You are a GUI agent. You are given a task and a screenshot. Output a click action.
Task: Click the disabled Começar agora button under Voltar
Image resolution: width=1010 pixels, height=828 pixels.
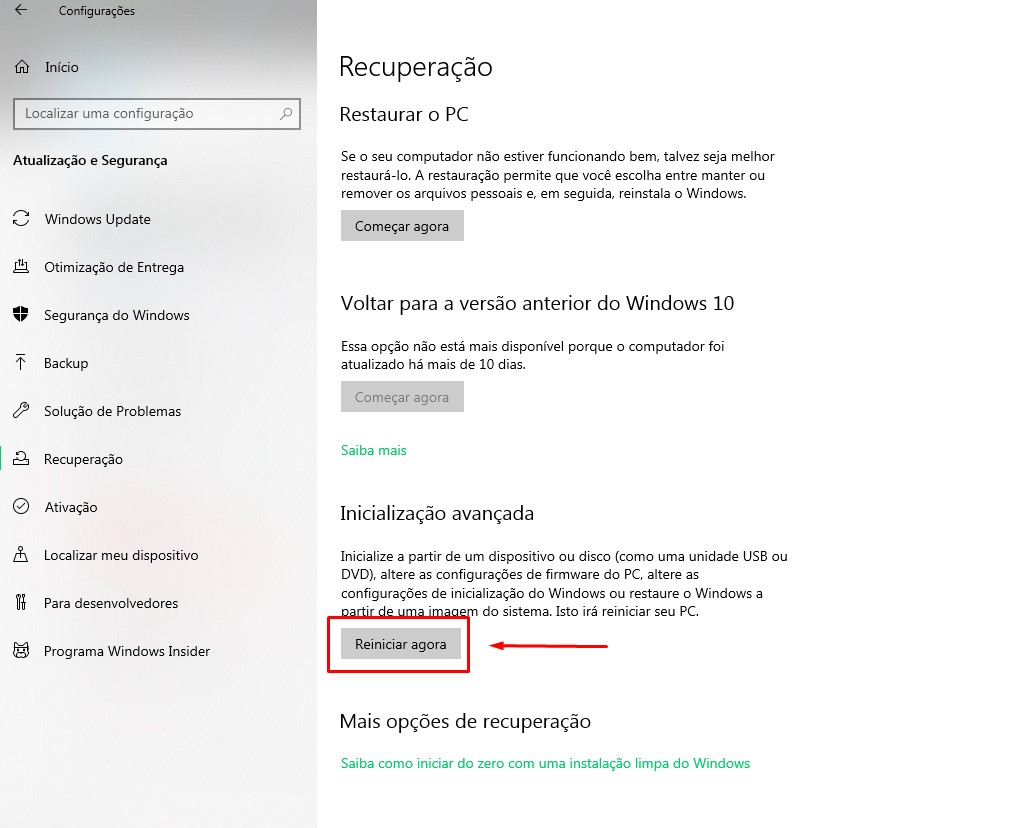[x=402, y=397]
